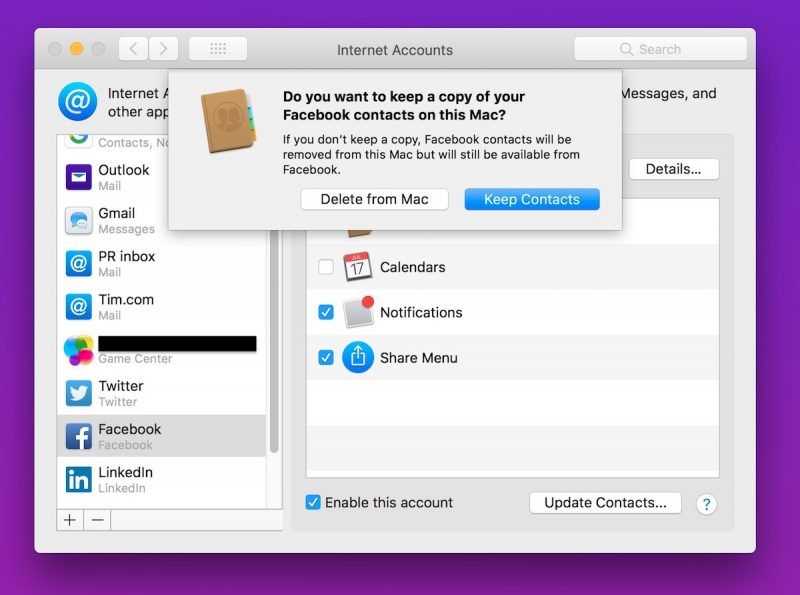800x595 pixels.
Task: Click the Gmail Messages account icon
Action: [x=78, y=220]
